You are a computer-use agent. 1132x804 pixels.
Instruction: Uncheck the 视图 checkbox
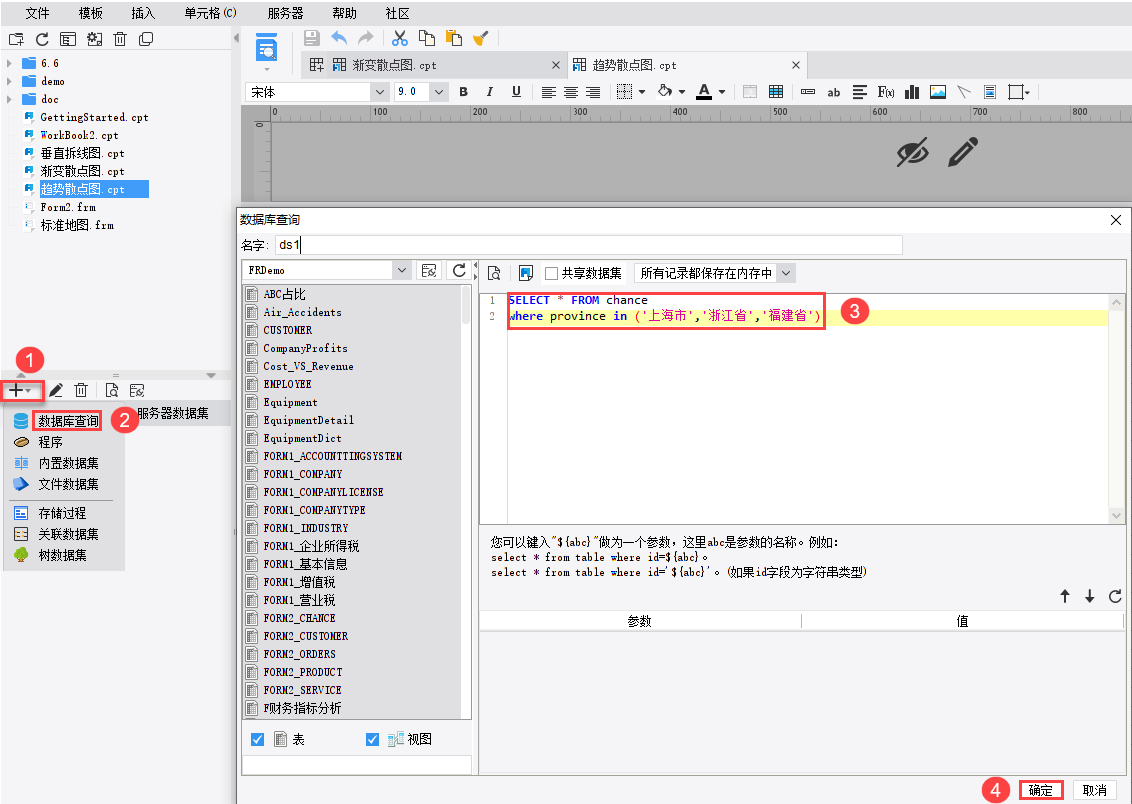tap(372, 739)
